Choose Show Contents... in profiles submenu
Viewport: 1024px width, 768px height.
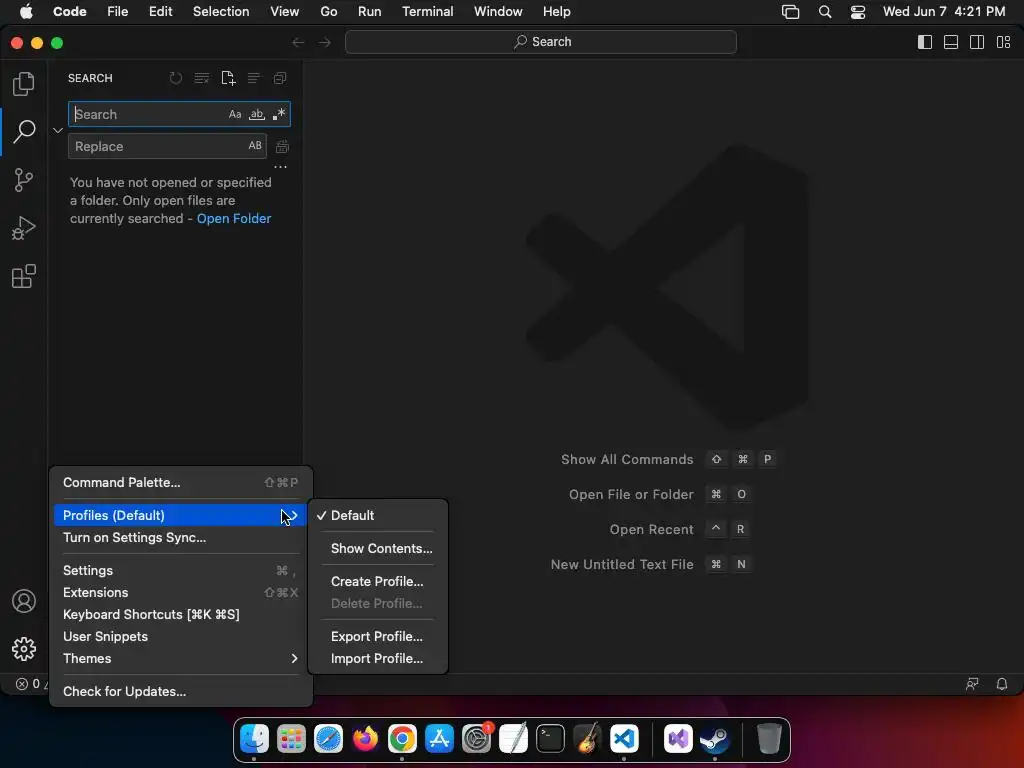[x=377, y=549]
